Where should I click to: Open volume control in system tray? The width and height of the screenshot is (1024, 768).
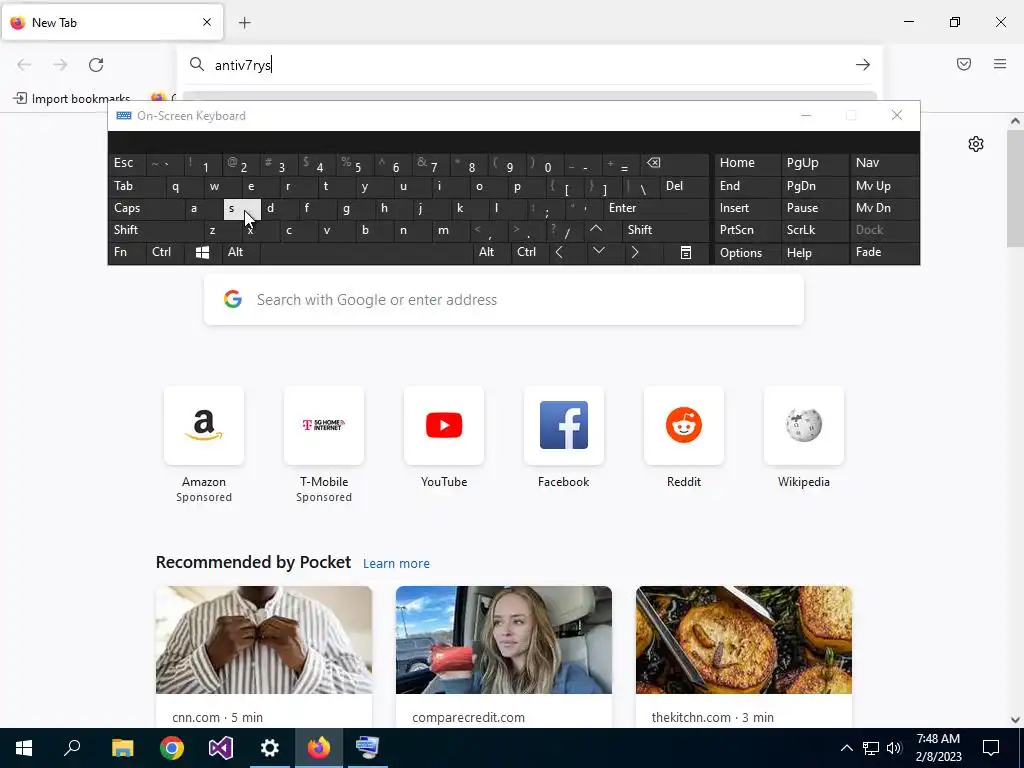click(x=894, y=748)
